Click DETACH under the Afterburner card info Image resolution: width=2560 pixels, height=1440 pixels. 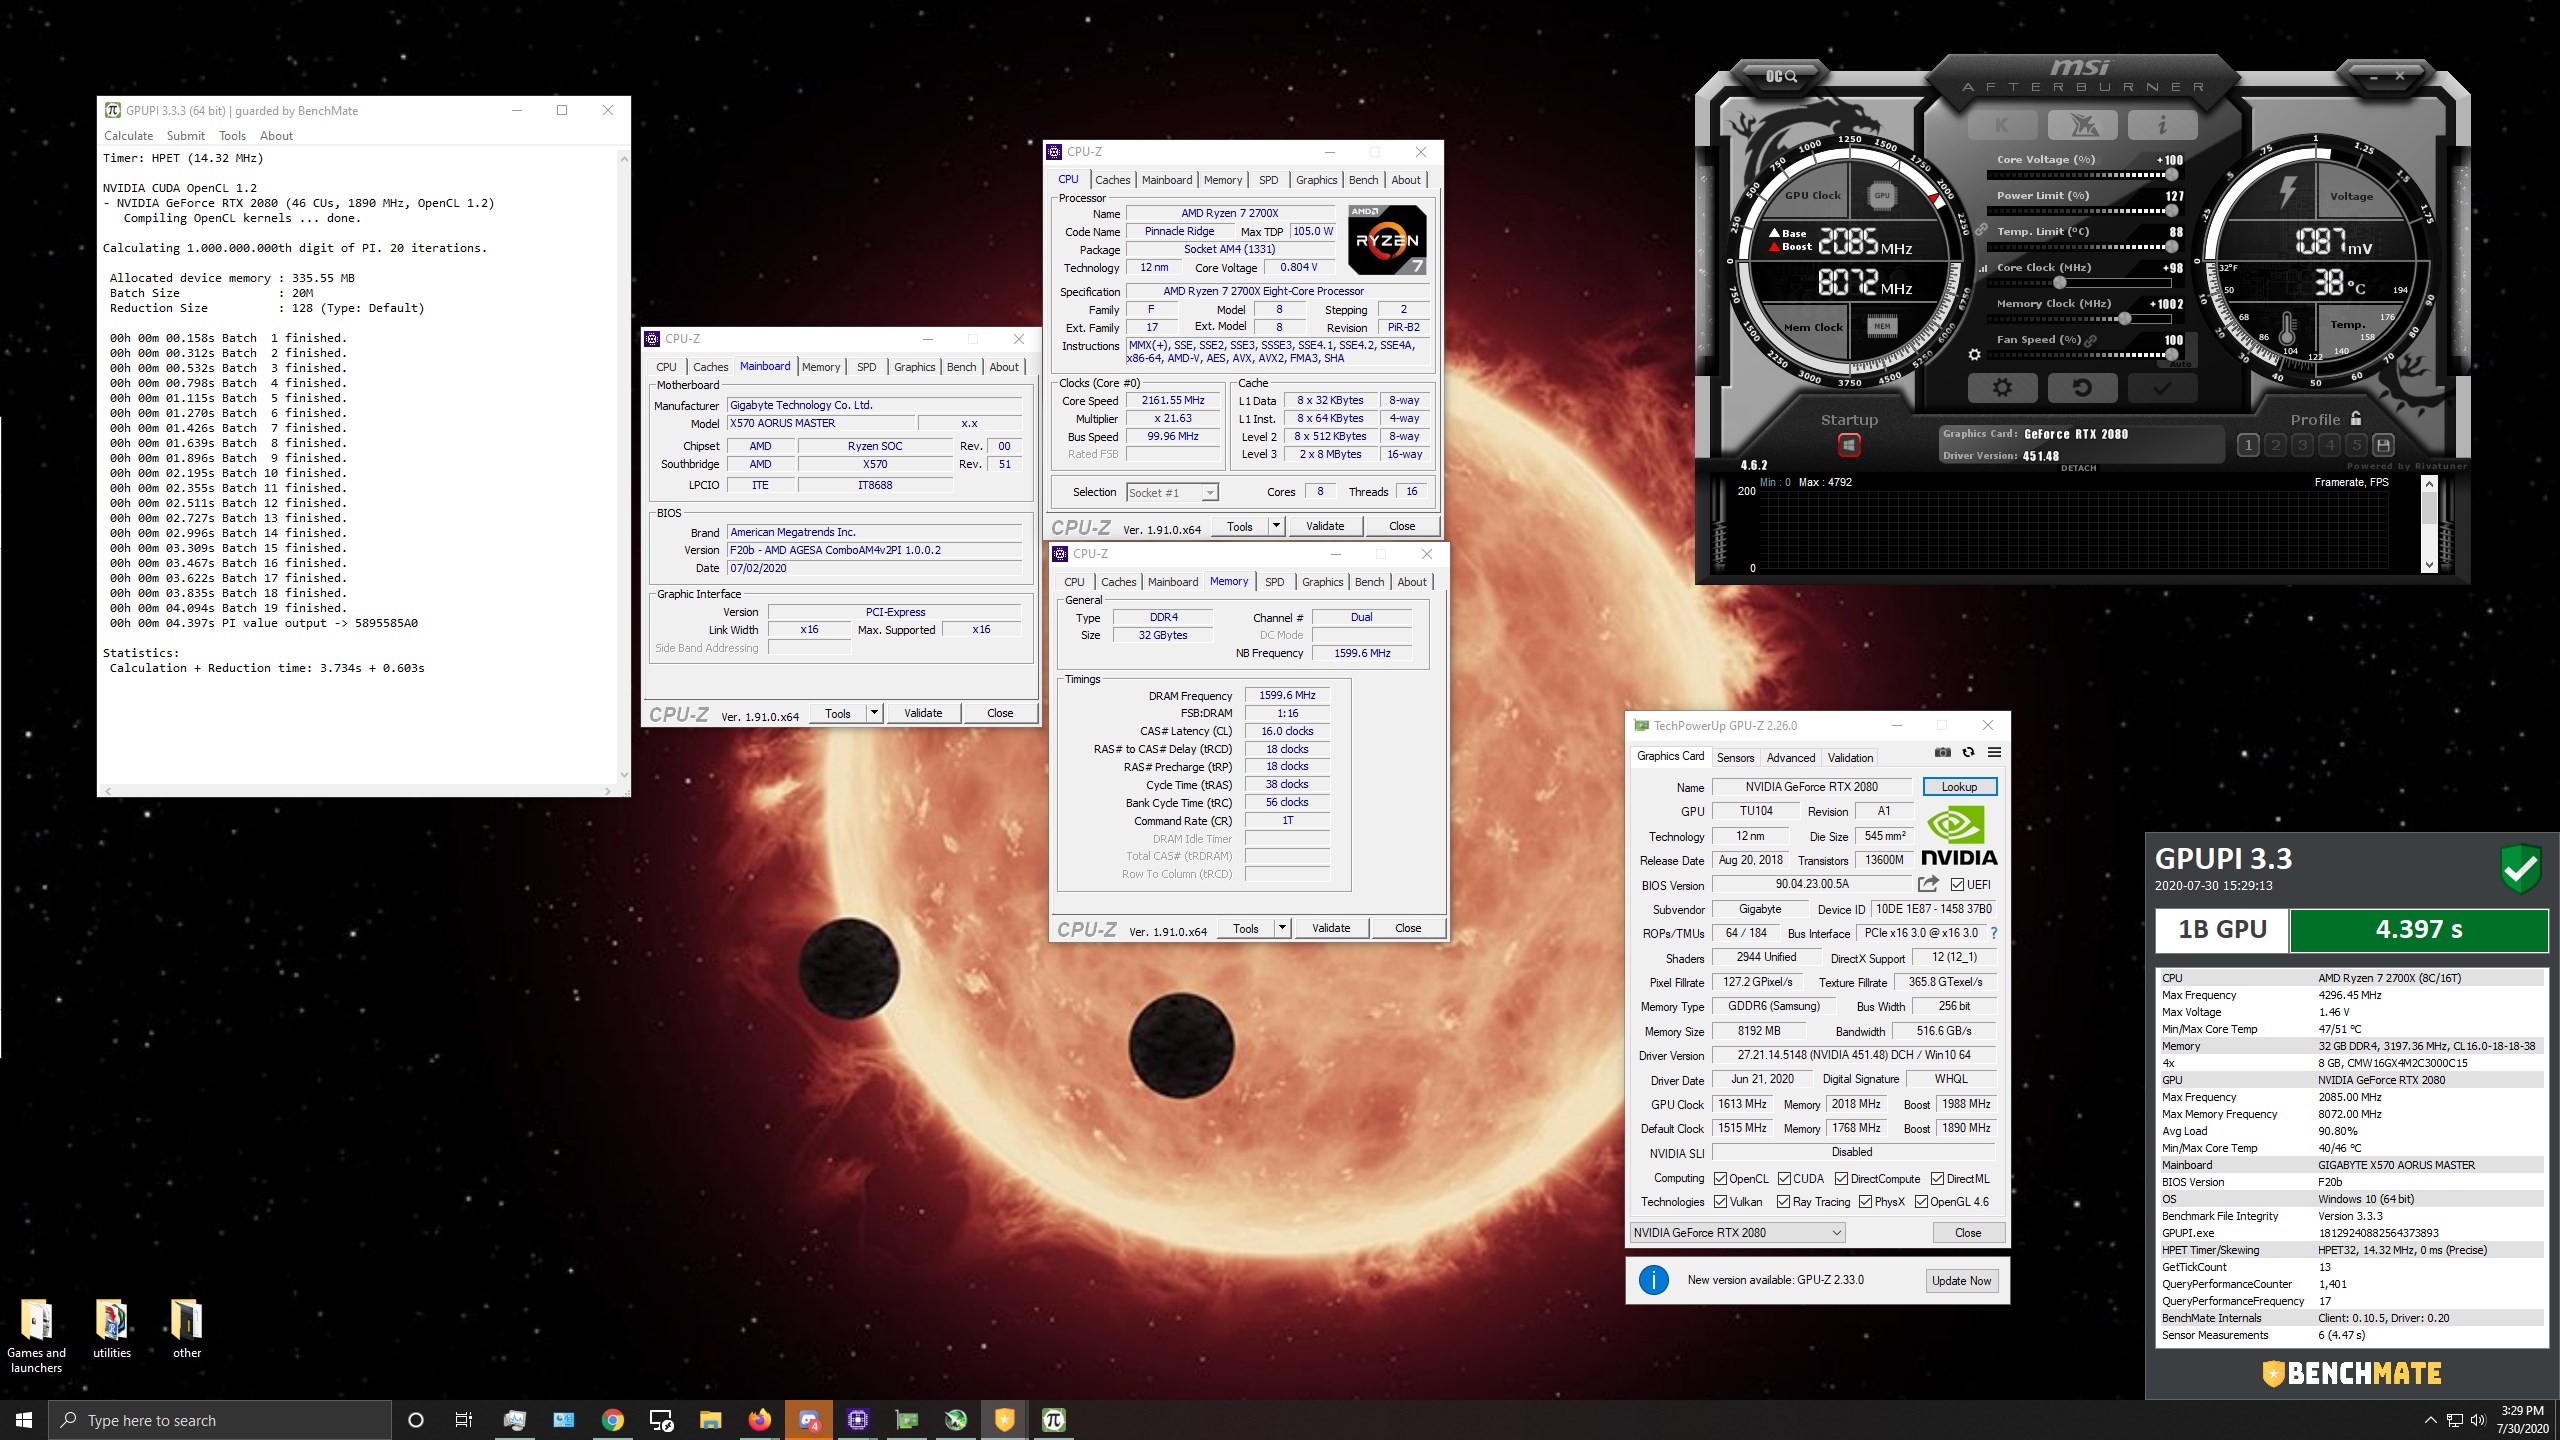click(2078, 468)
